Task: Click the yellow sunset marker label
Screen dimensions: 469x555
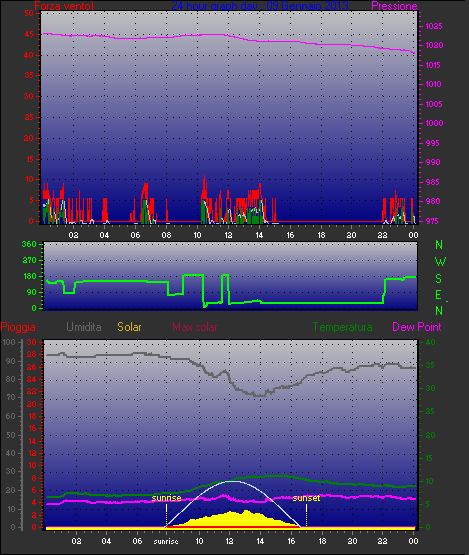Action: pyautogui.click(x=307, y=498)
